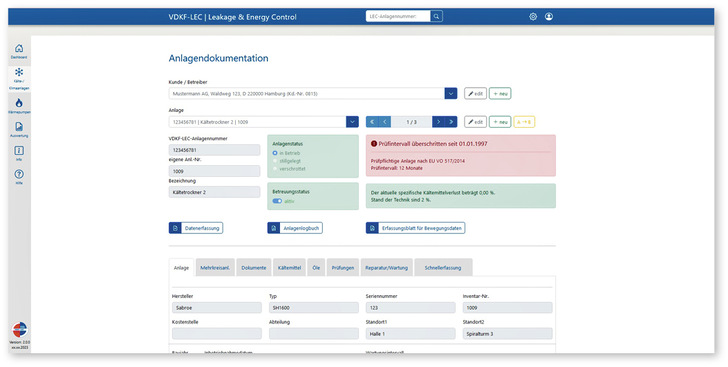Viewport: 728px width, 367px height.
Task: Switch to the Prüfungen tab
Action: pyautogui.click(x=343, y=268)
